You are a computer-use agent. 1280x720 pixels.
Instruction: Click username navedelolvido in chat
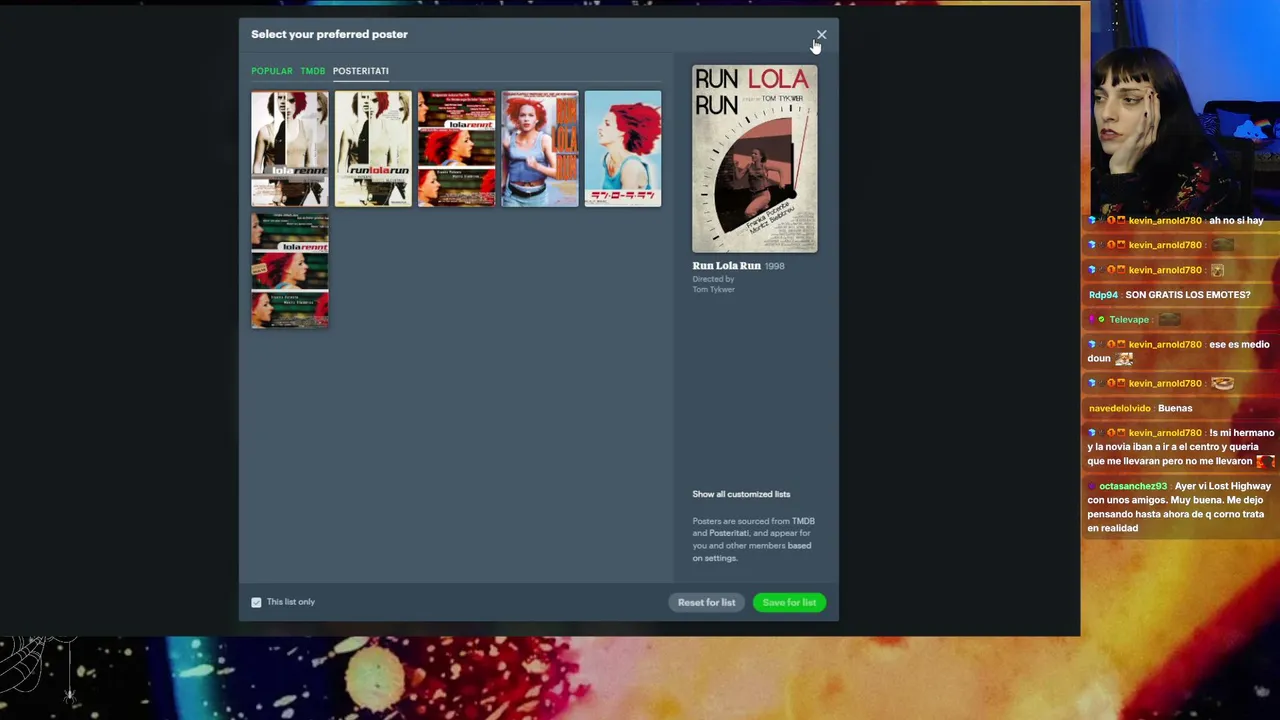[x=1119, y=408]
